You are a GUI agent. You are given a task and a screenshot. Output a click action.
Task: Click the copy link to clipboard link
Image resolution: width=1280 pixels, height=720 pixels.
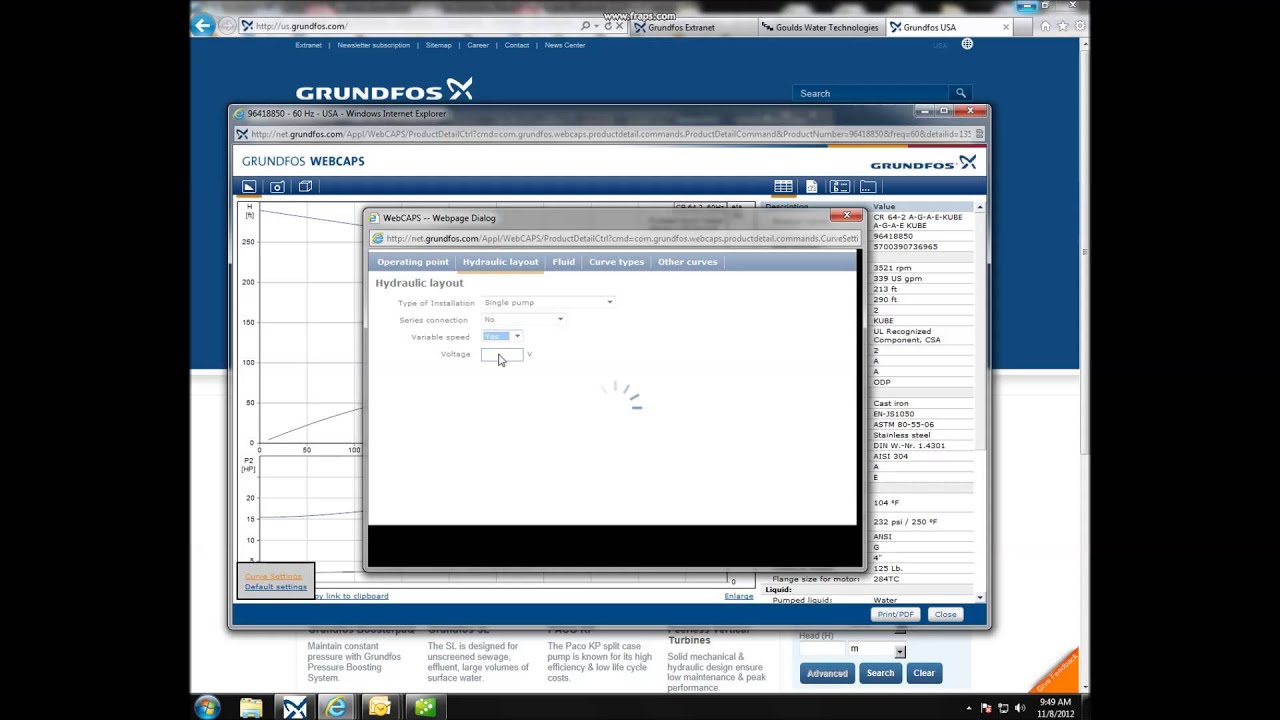(x=351, y=596)
